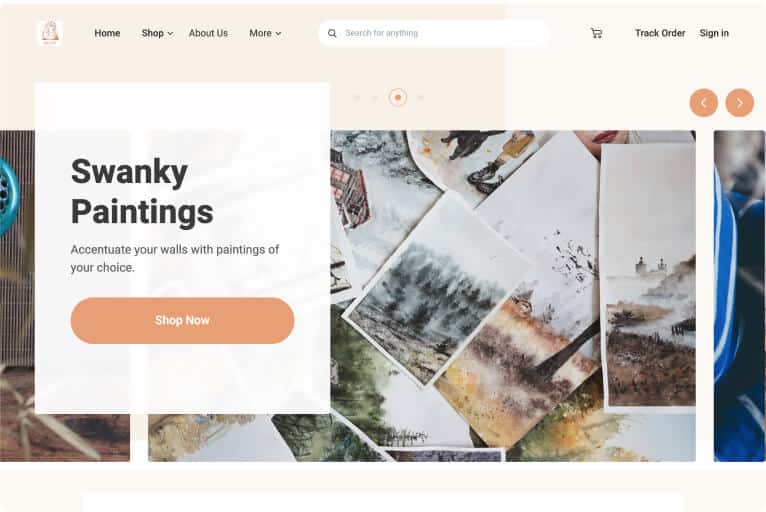This screenshot has width=766, height=512.
Task: Select the active third carousel dot
Action: 398,97
